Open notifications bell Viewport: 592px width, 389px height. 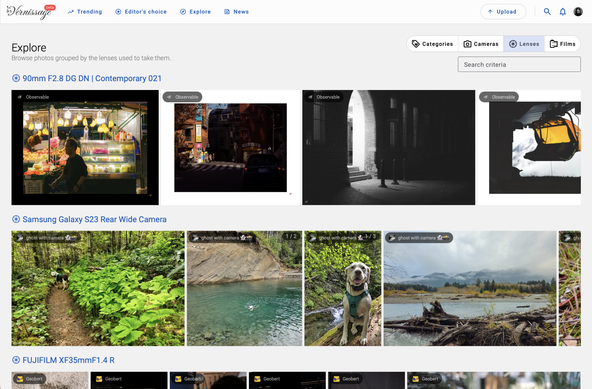click(563, 12)
